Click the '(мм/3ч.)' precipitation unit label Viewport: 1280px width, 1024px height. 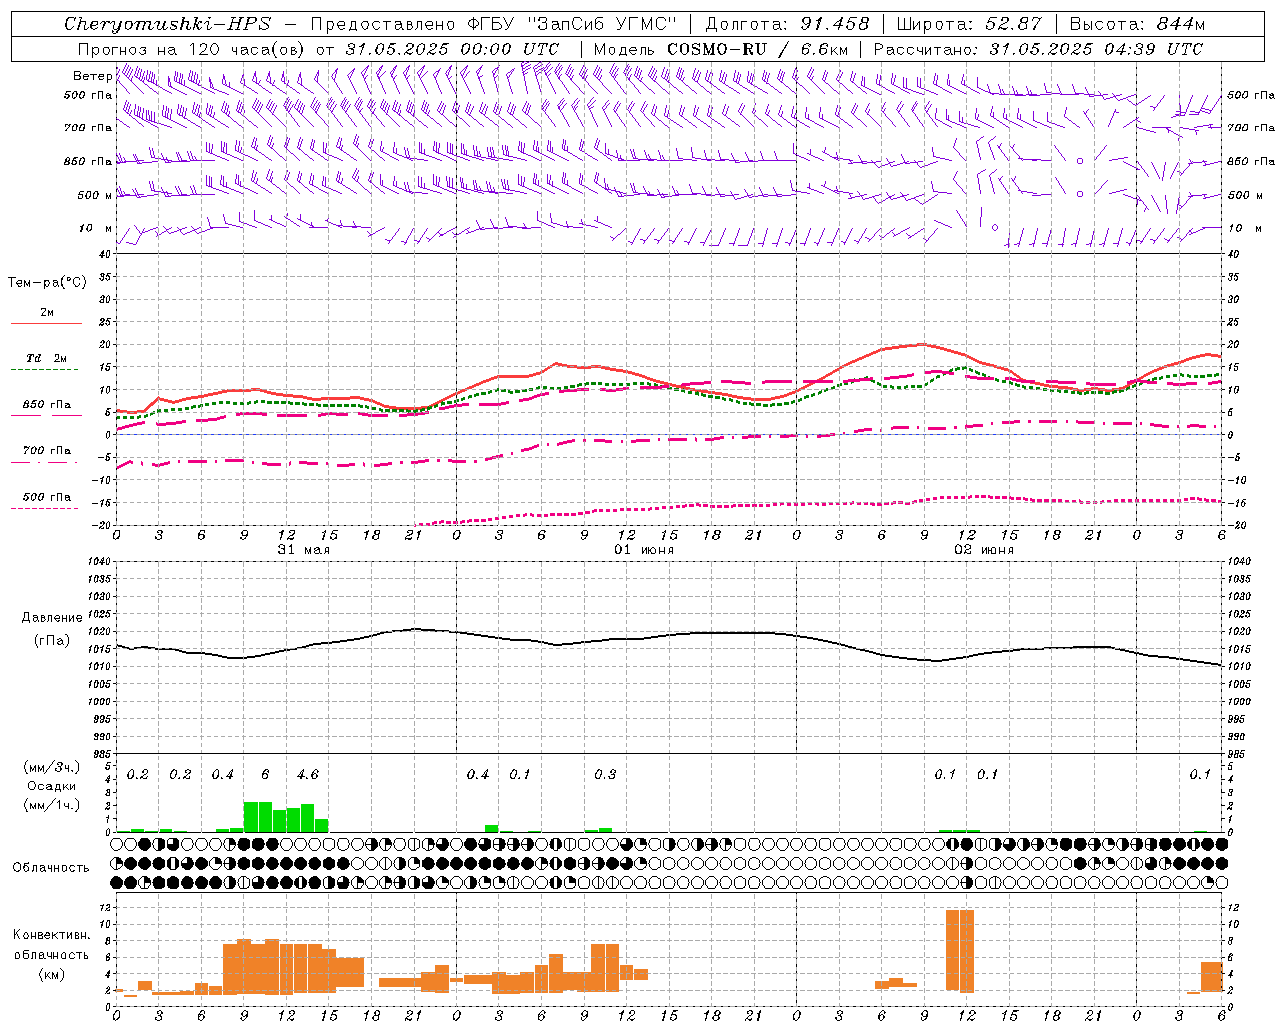point(51,767)
